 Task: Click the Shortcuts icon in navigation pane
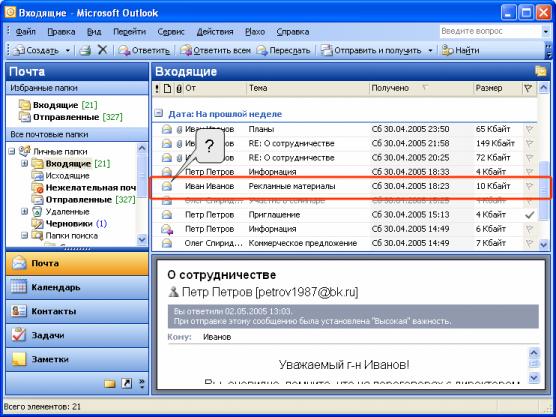point(127,383)
